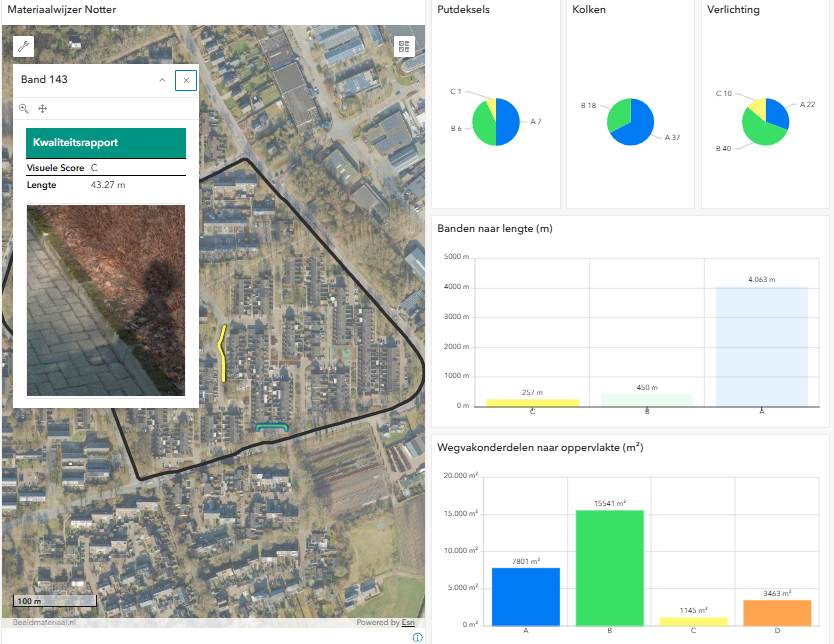
Task: Click the yellow highlighted band line on map
Action: 222,354
